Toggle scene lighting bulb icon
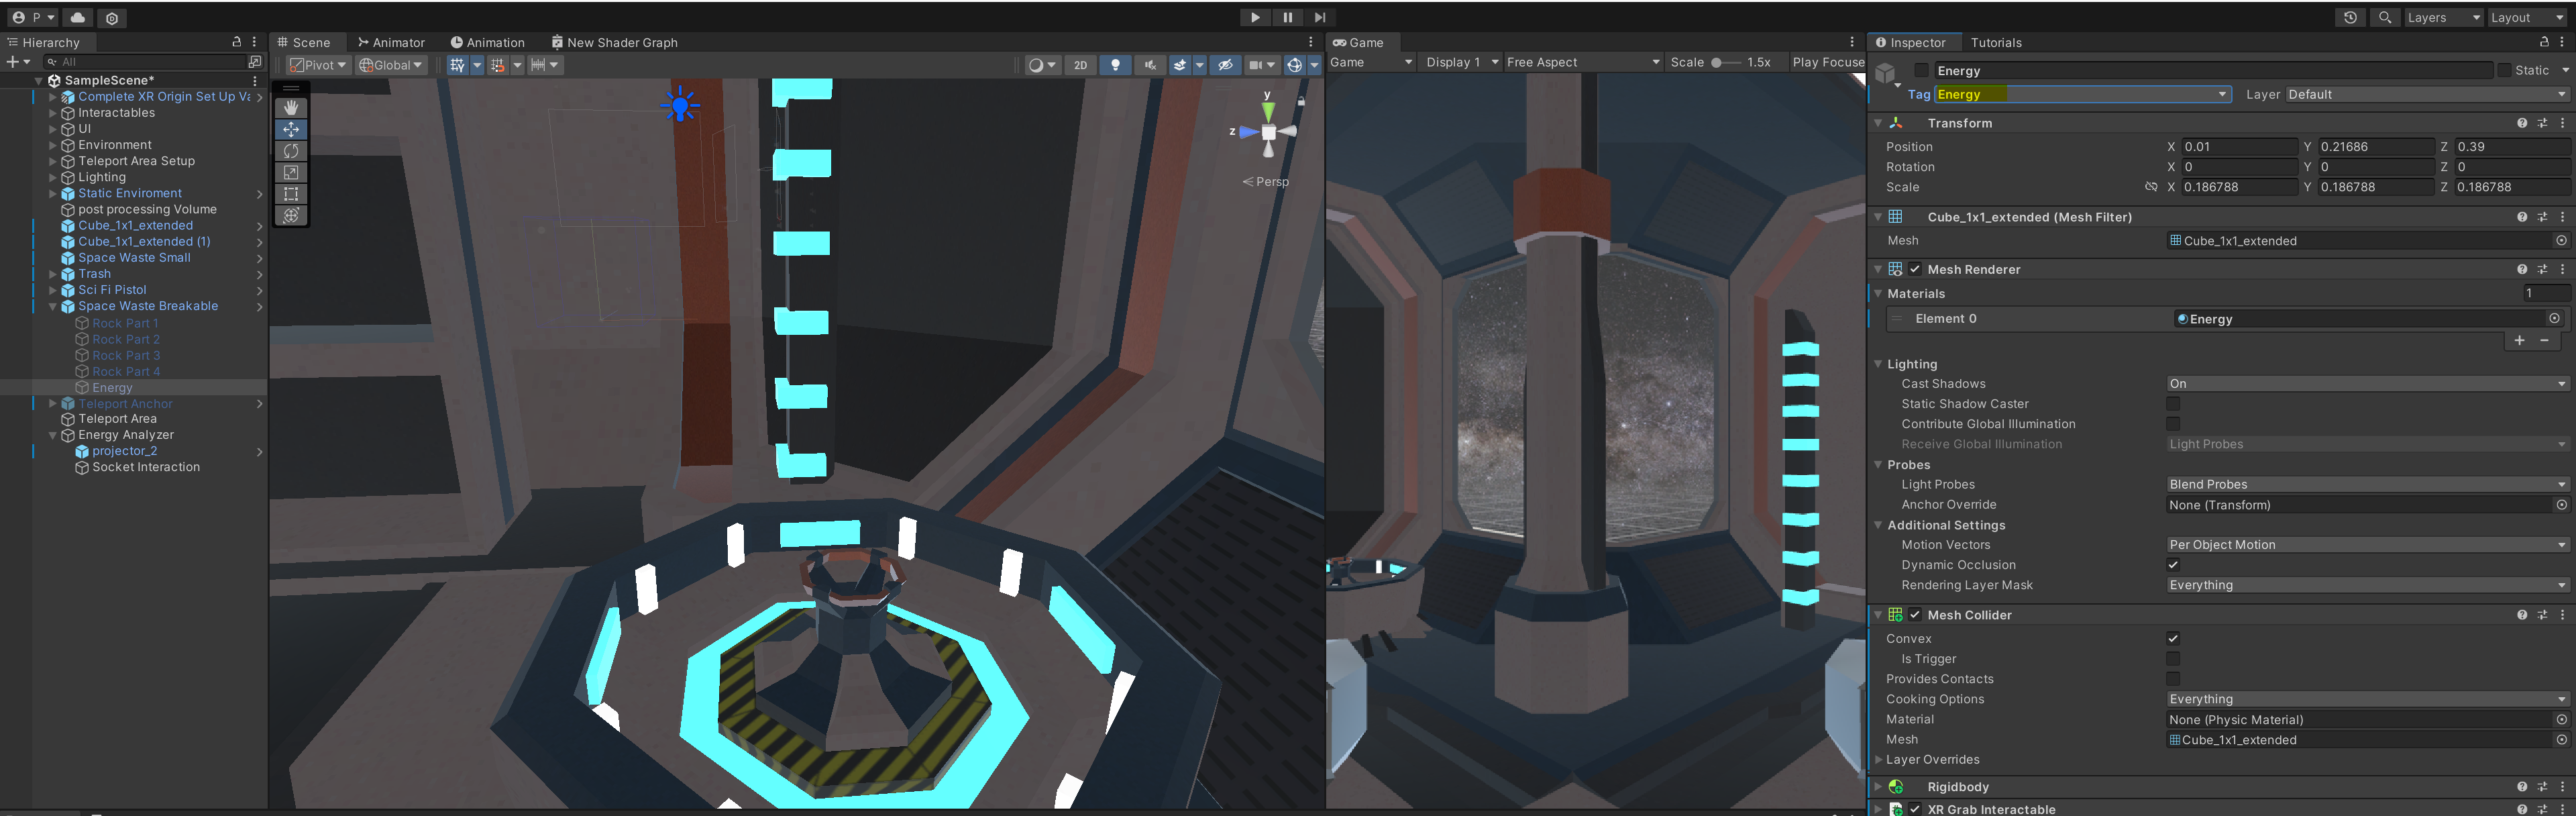The height and width of the screenshot is (816, 2576). coord(1115,65)
